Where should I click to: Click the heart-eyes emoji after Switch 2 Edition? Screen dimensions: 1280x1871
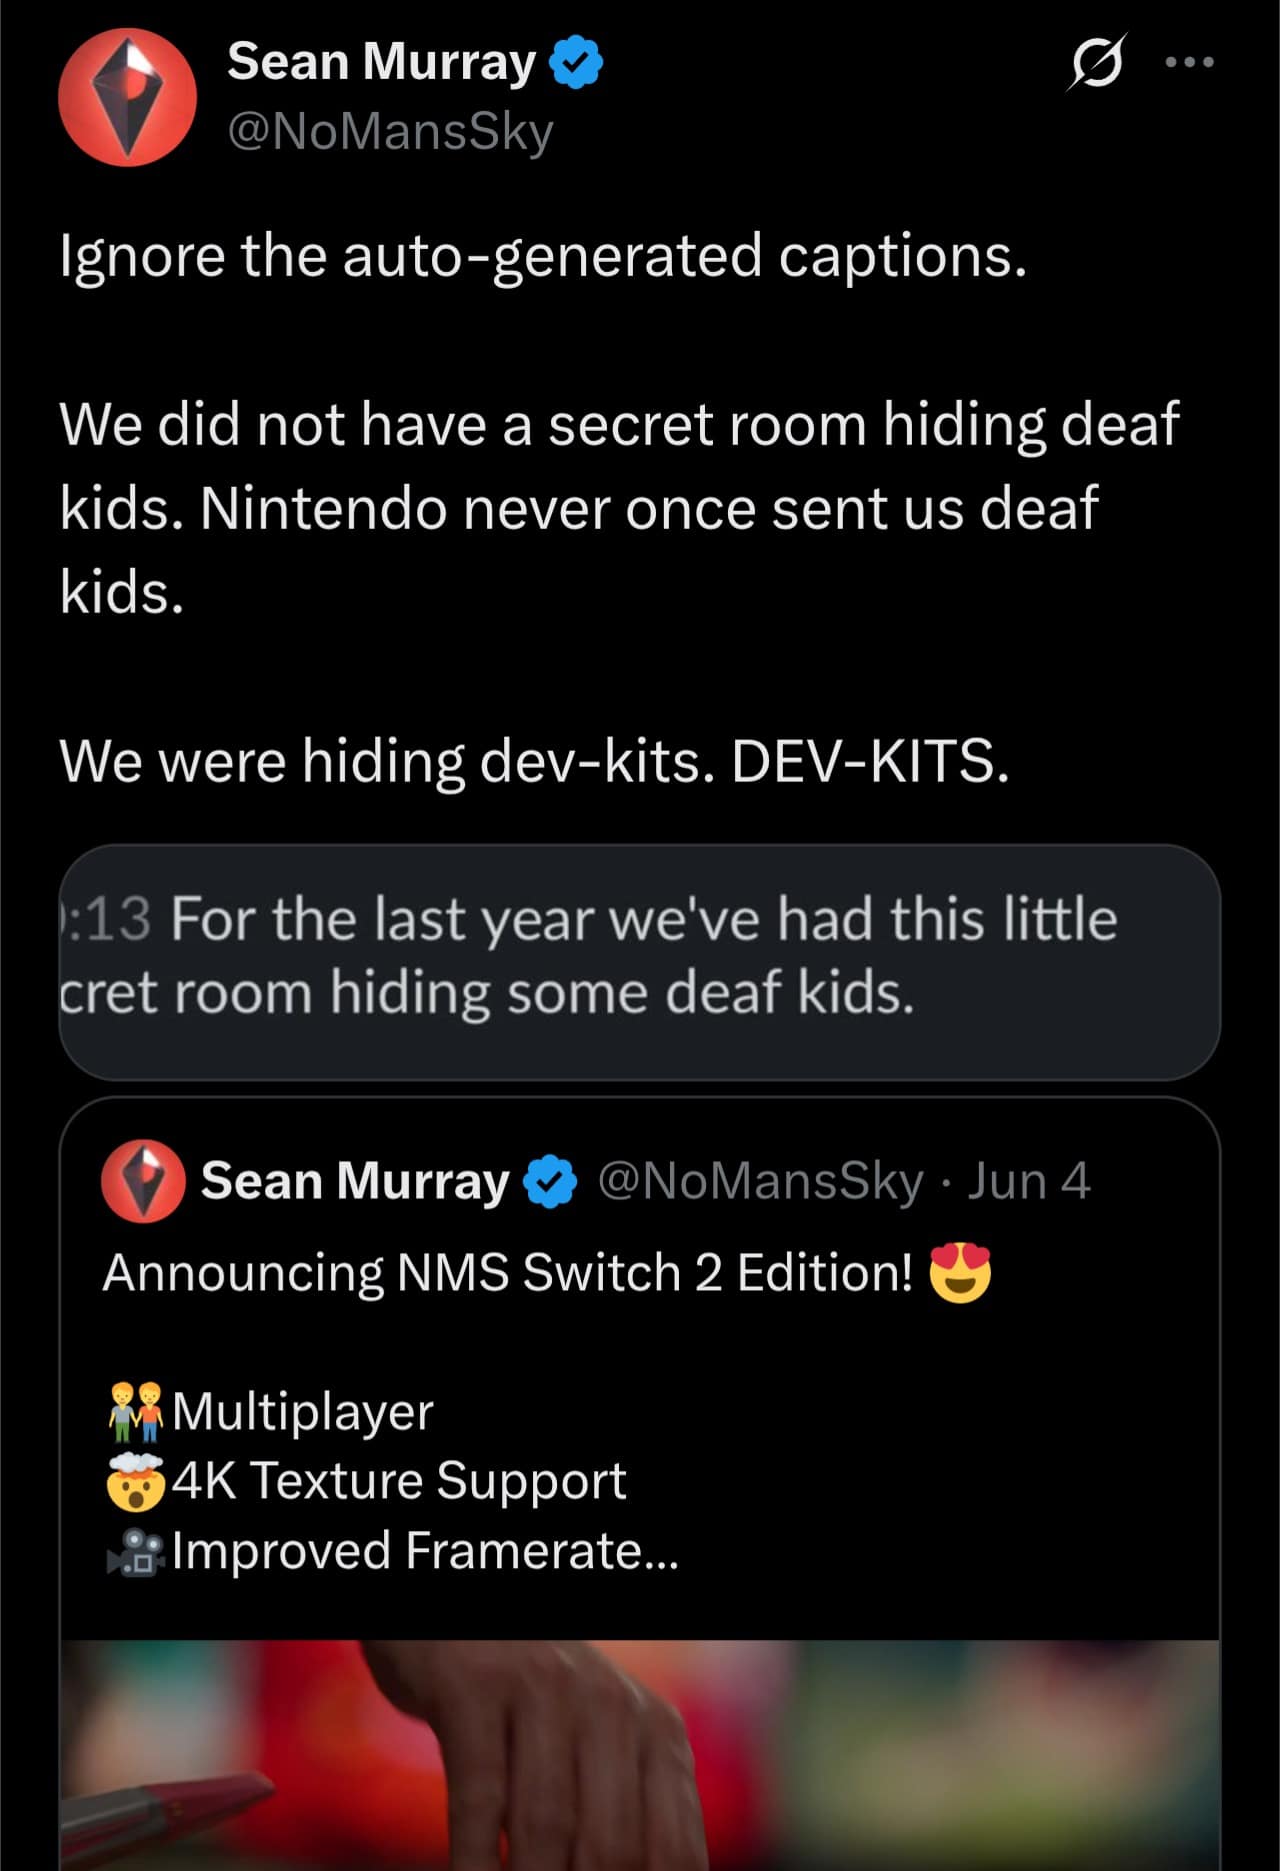point(959,1273)
